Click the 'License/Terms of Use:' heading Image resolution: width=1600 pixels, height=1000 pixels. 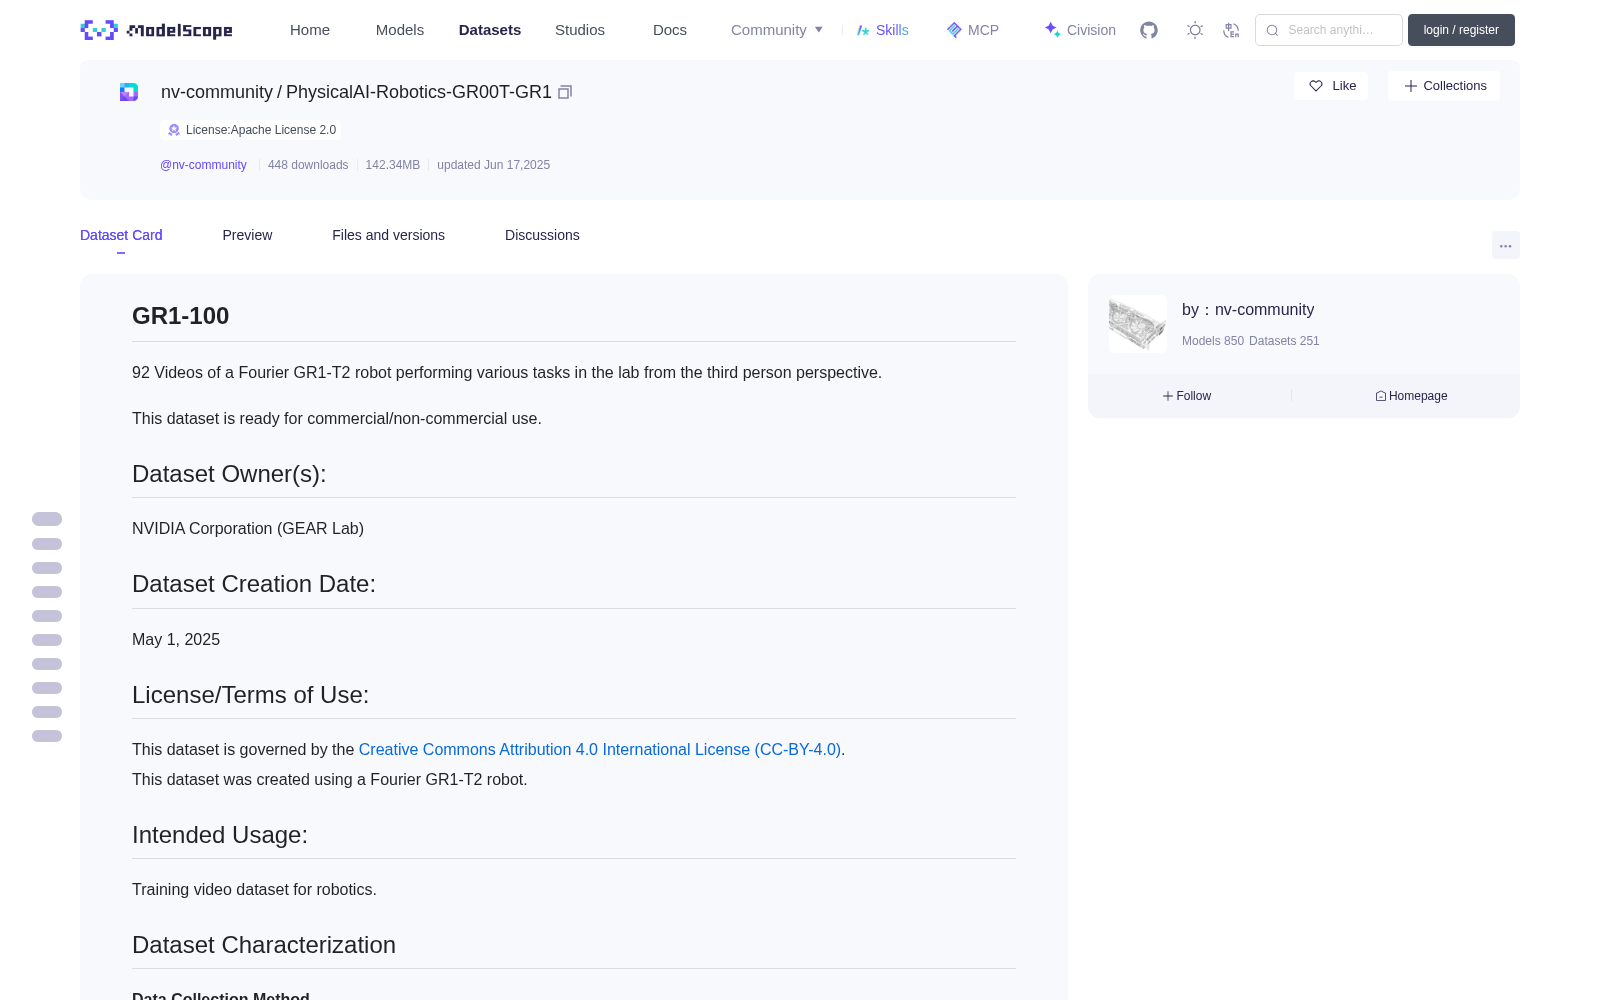pos(251,695)
